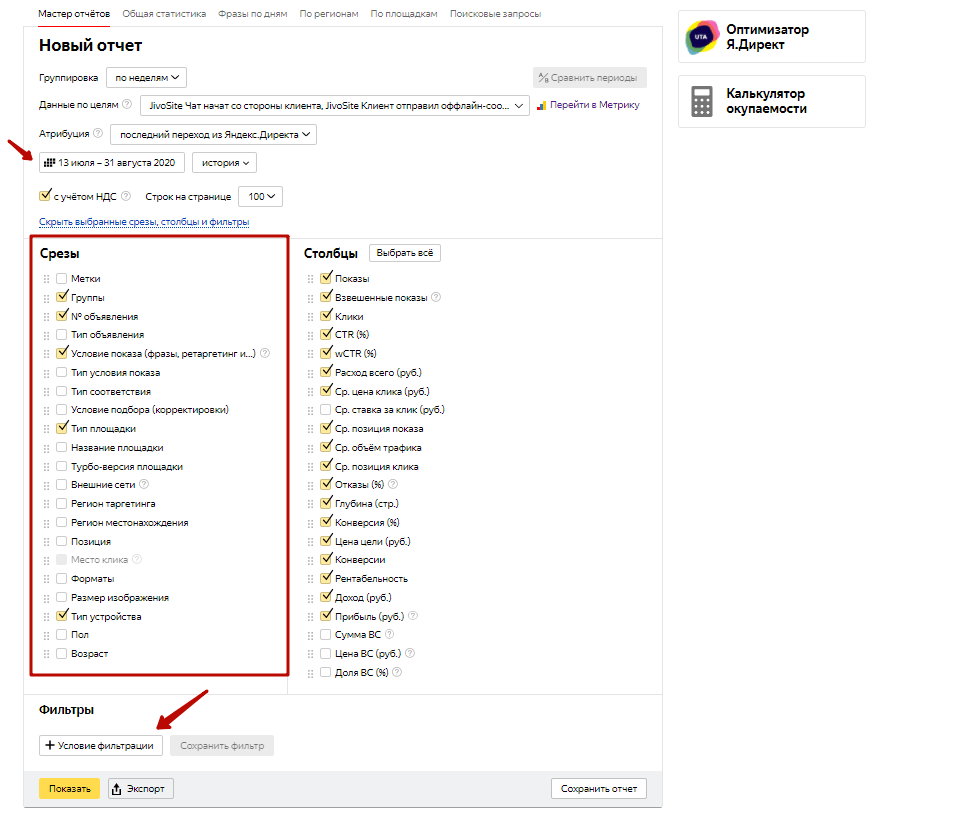This screenshot has width=964, height=814.
Task: Enable the Метки slice checkbox
Action: [x=61, y=279]
